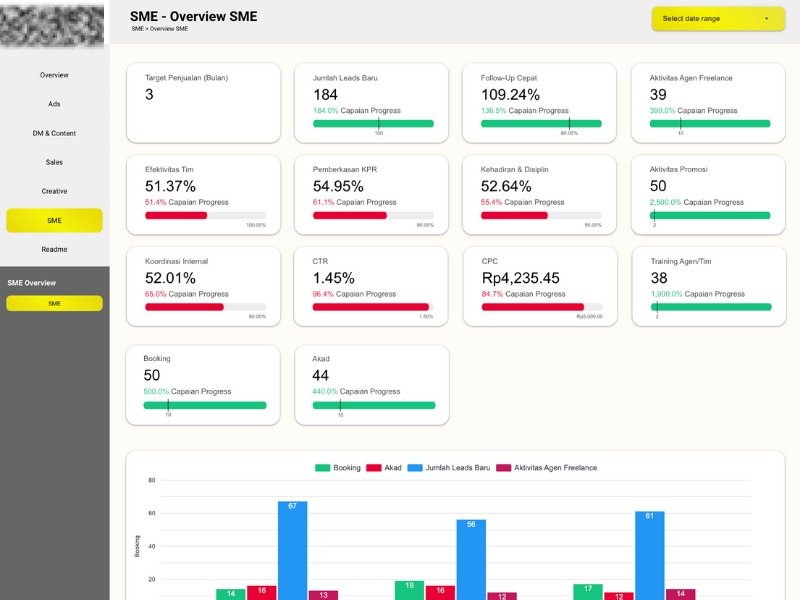This screenshot has height=600, width=800.
Task: Click the Kehadiran & Disiplin progress bar
Action: (541, 215)
